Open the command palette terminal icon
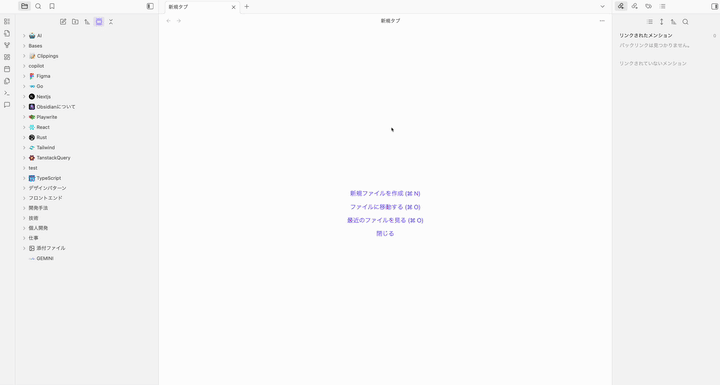 [7, 93]
